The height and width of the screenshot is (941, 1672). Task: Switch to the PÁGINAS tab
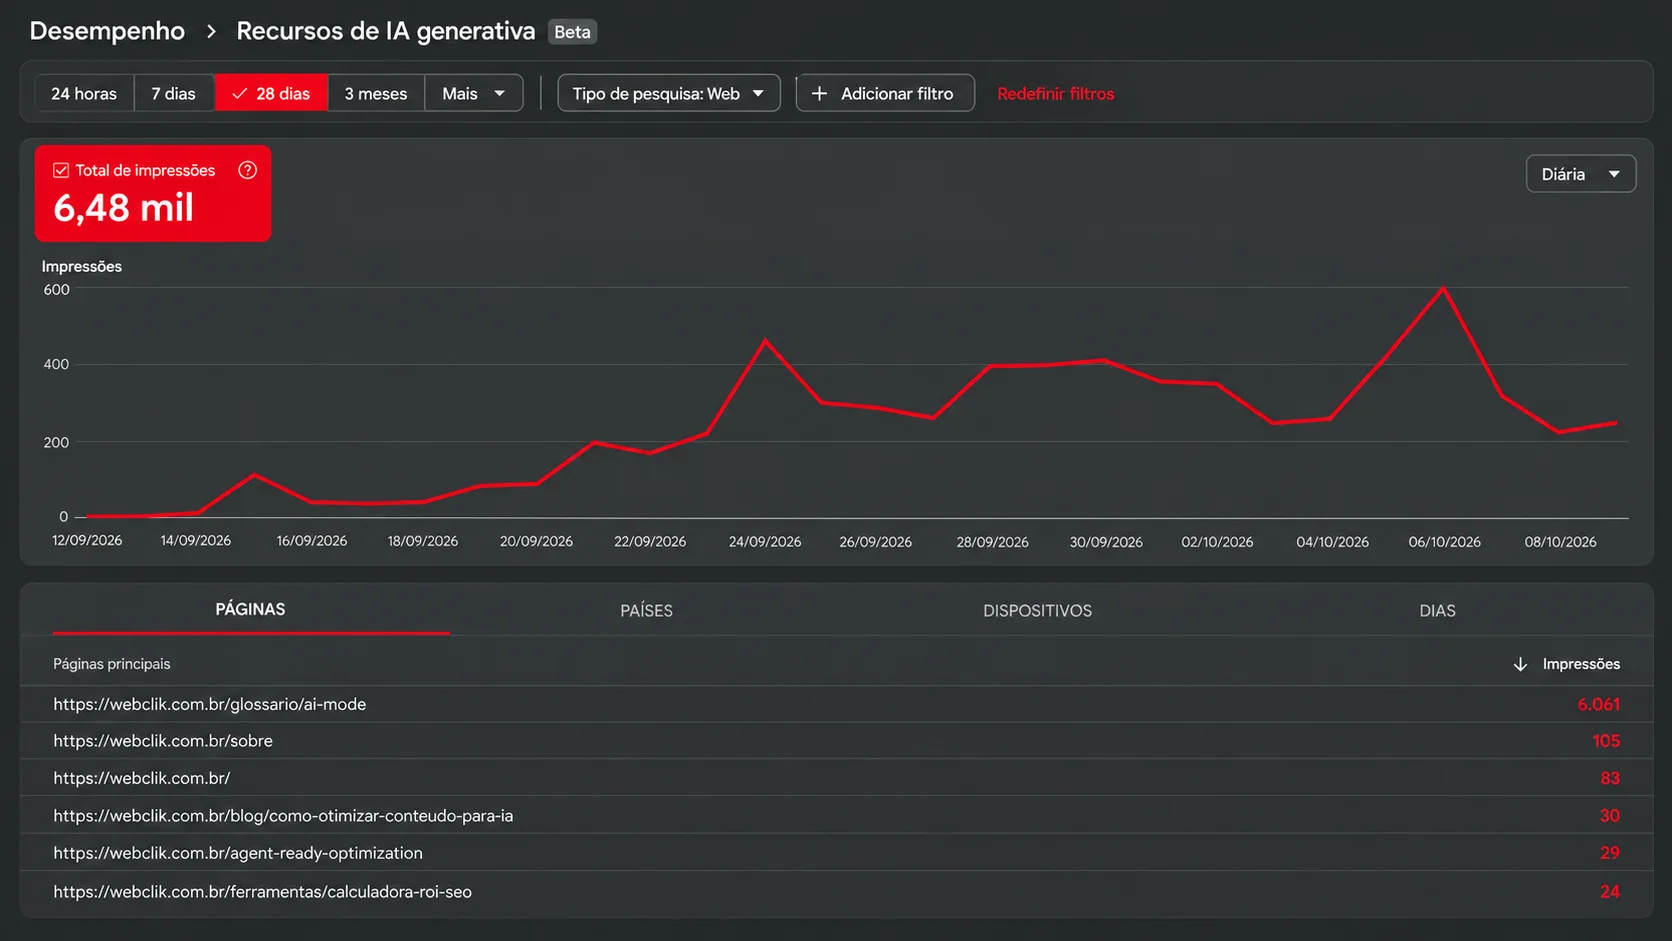(250, 609)
